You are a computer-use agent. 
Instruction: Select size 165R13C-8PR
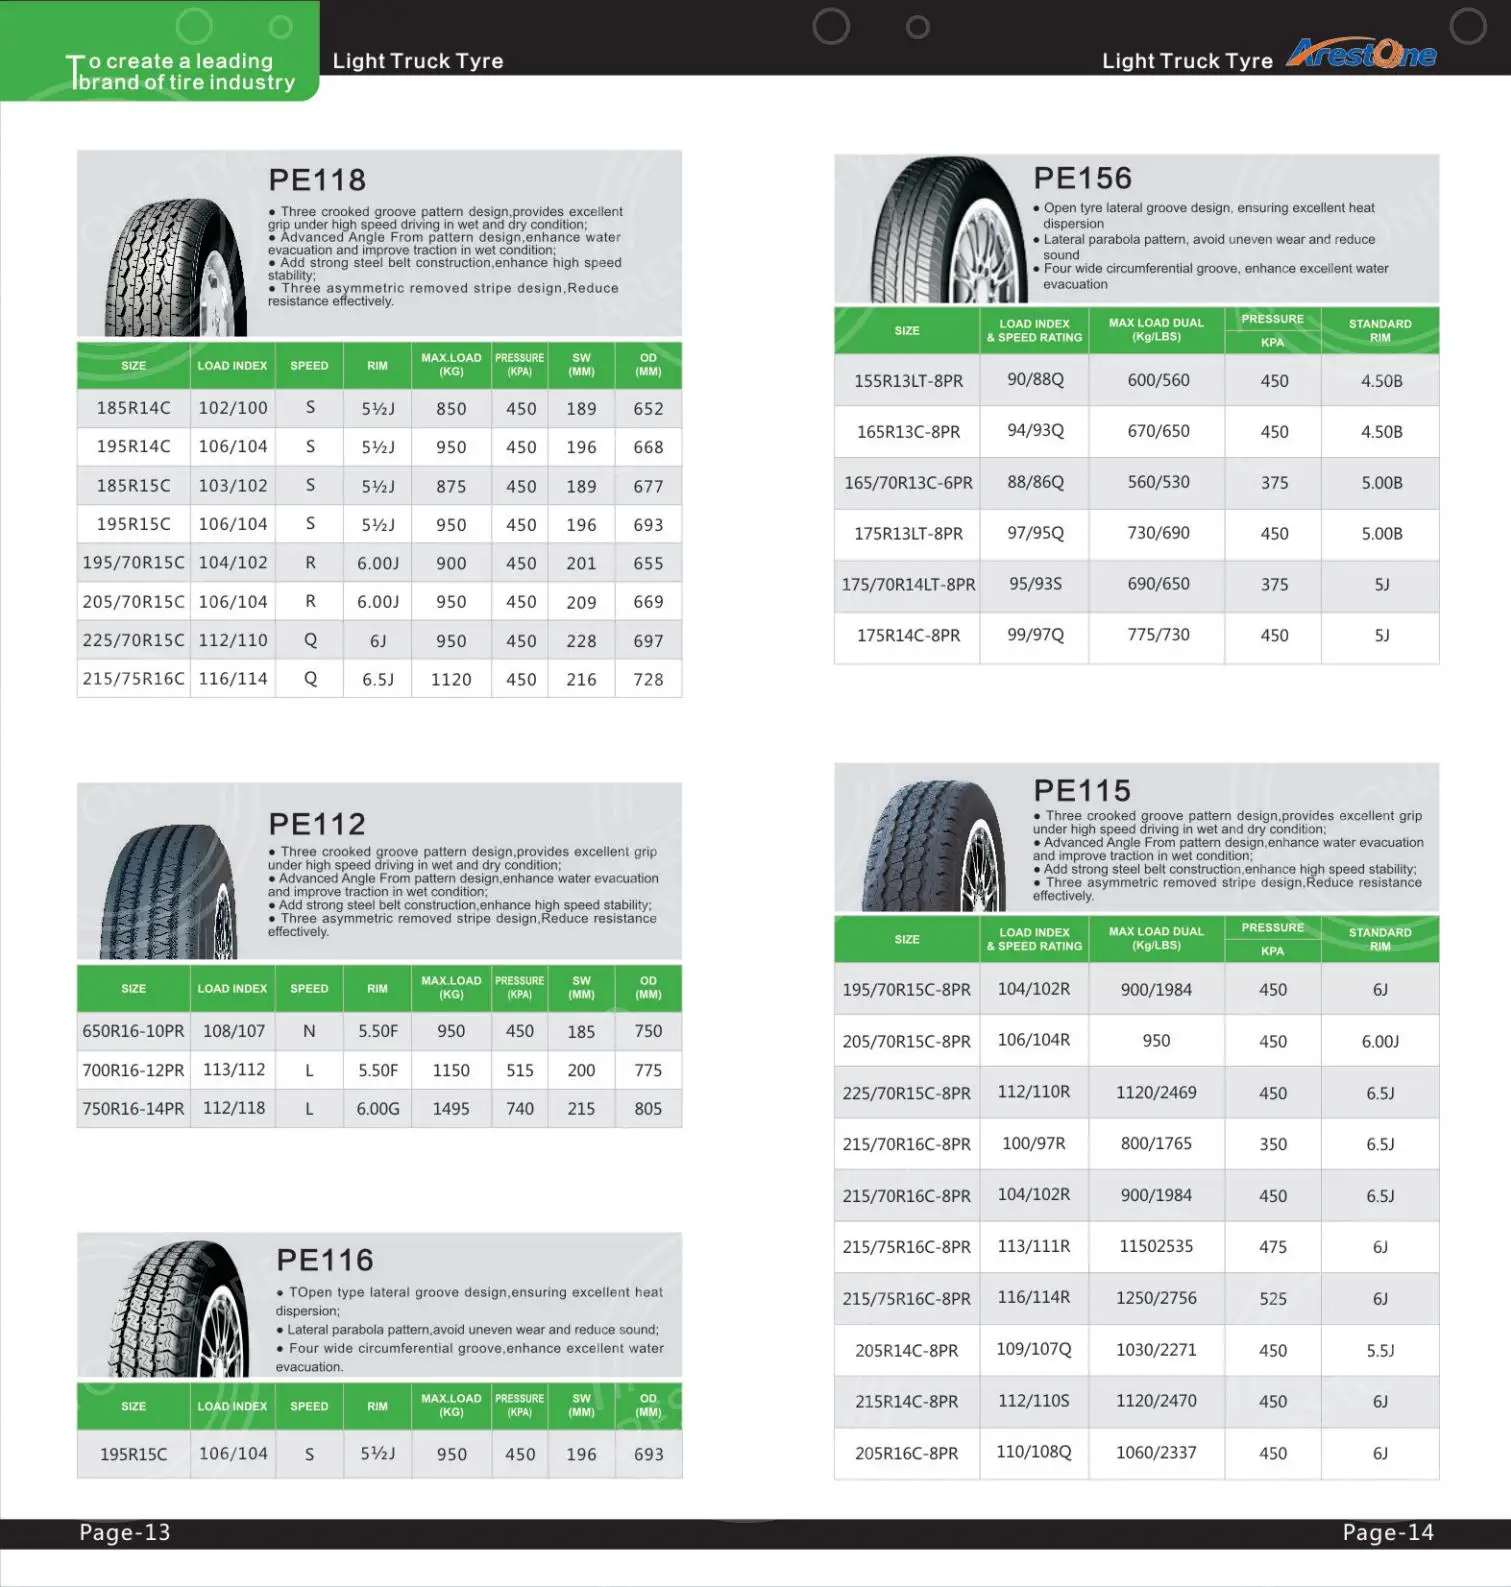(908, 432)
